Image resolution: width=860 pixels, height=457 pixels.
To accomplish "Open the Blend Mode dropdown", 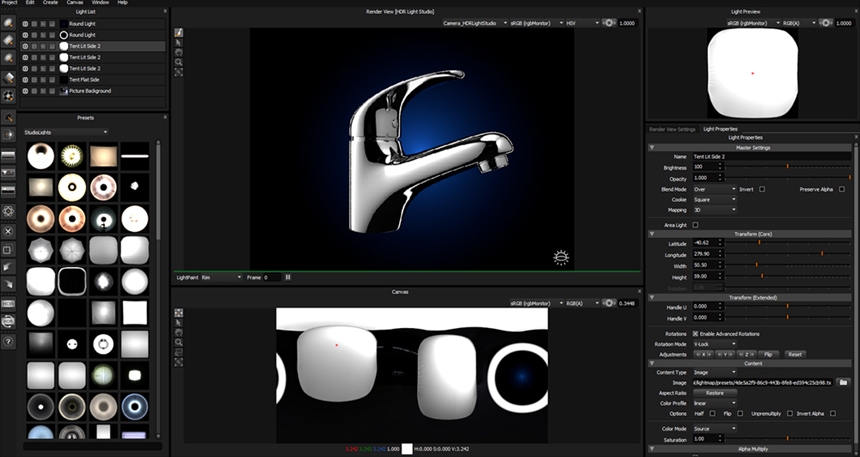I will point(714,189).
